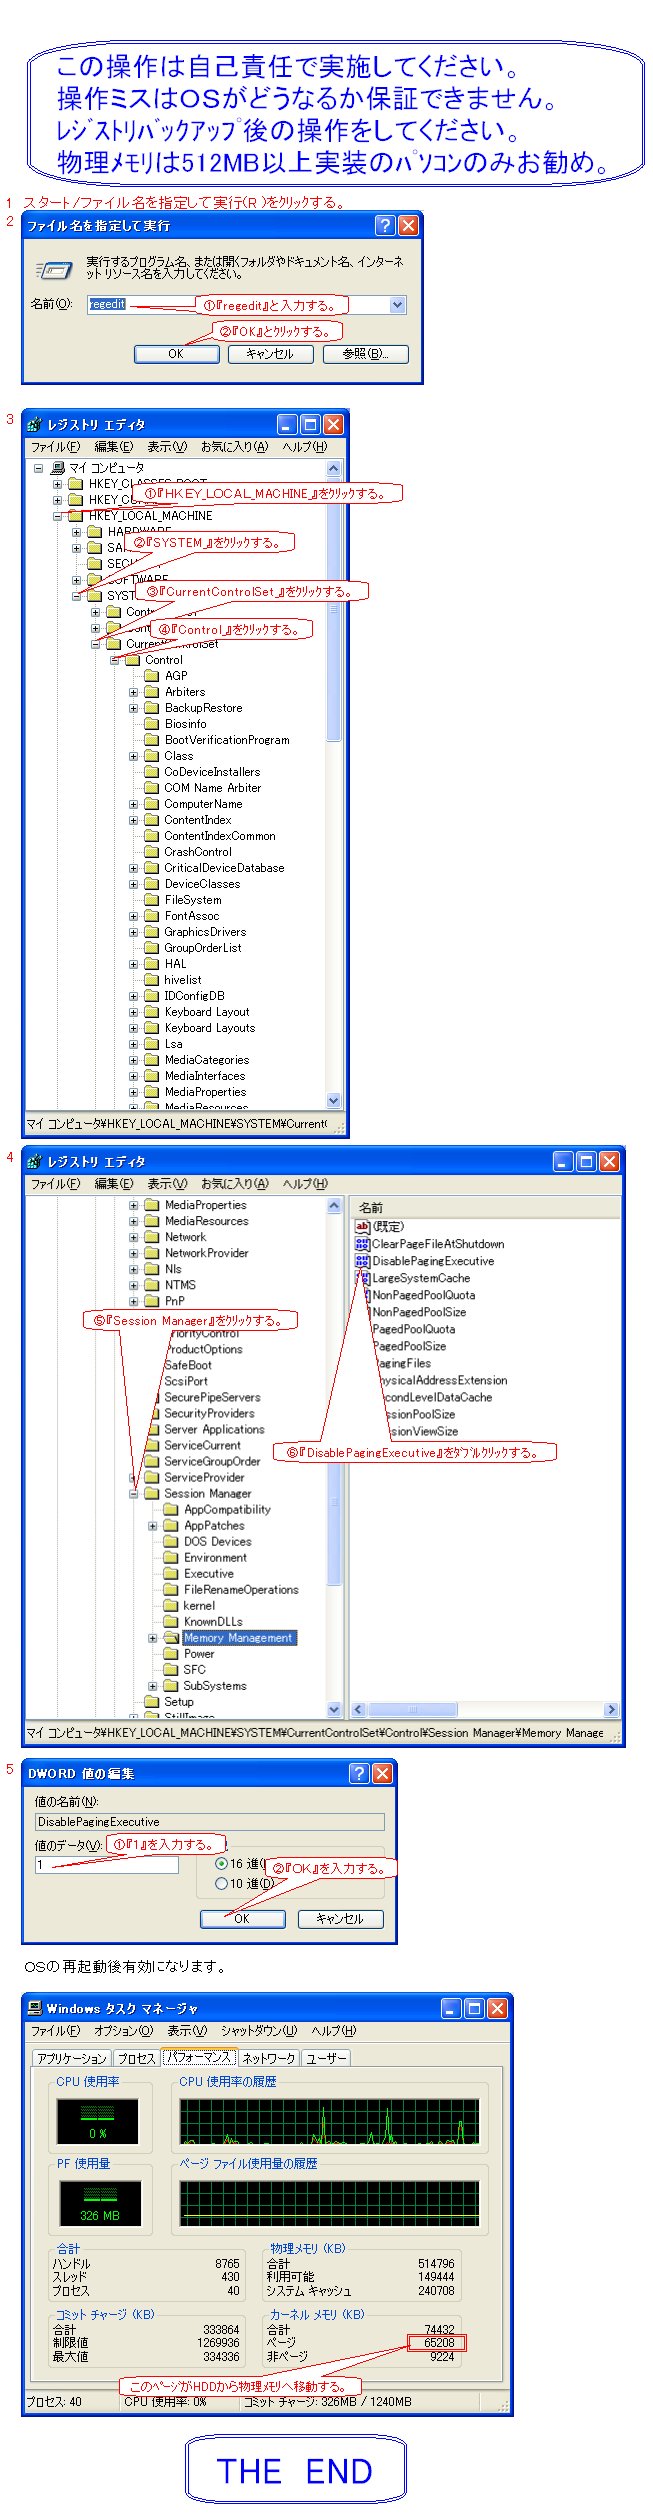The height and width of the screenshot is (2515, 653).
Task: Expand the Memory Management tree node
Action: [x=153, y=1638]
